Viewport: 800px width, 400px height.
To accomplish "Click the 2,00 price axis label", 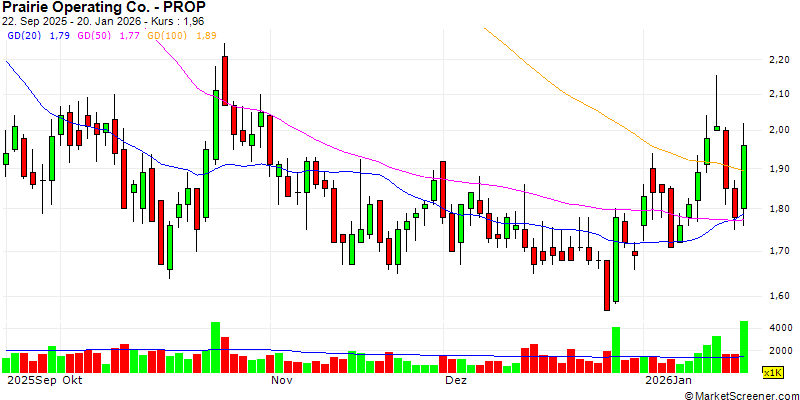I will (779, 130).
